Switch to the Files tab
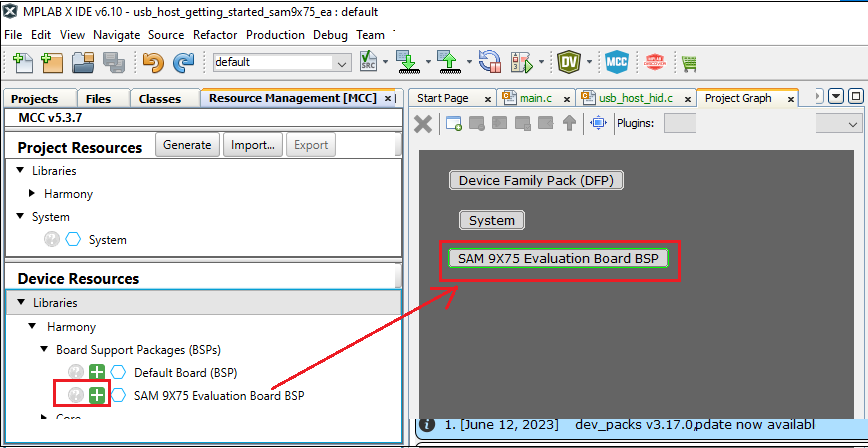Viewport: 868px width, 448px height. point(98,99)
